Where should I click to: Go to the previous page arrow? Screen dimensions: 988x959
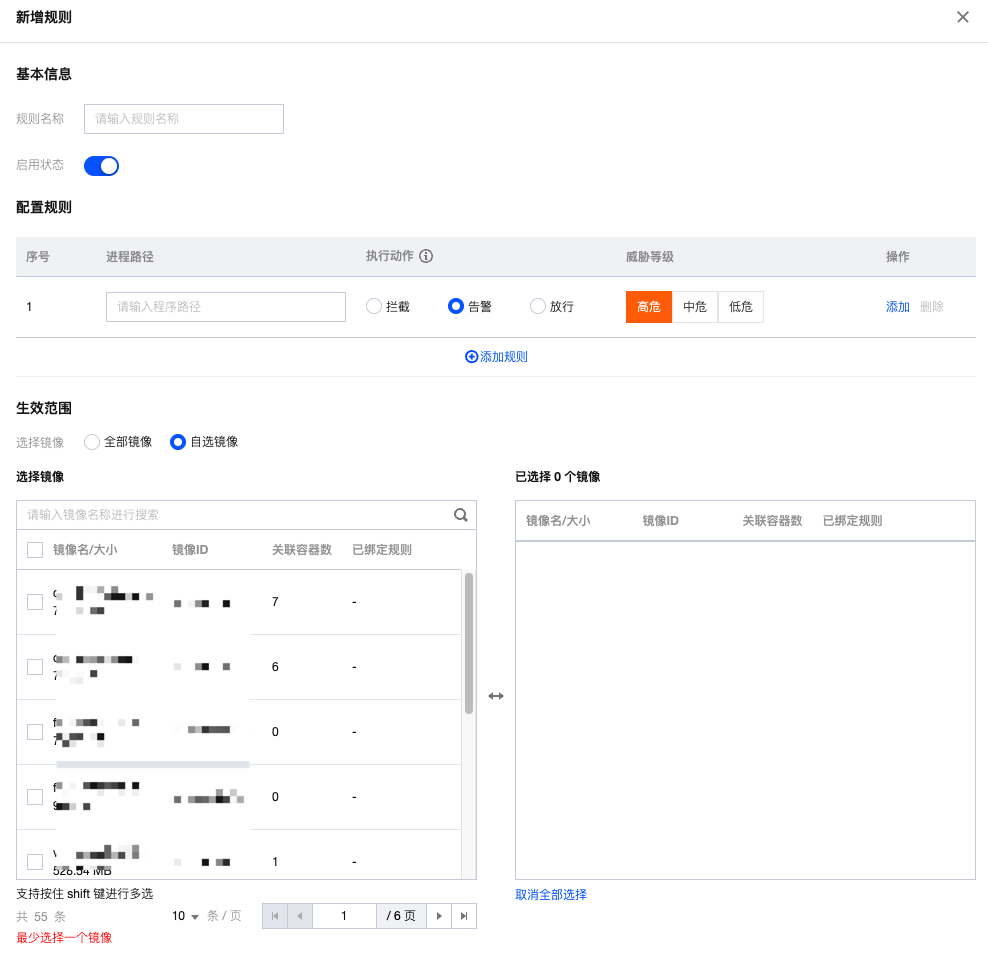(x=300, y=916)
